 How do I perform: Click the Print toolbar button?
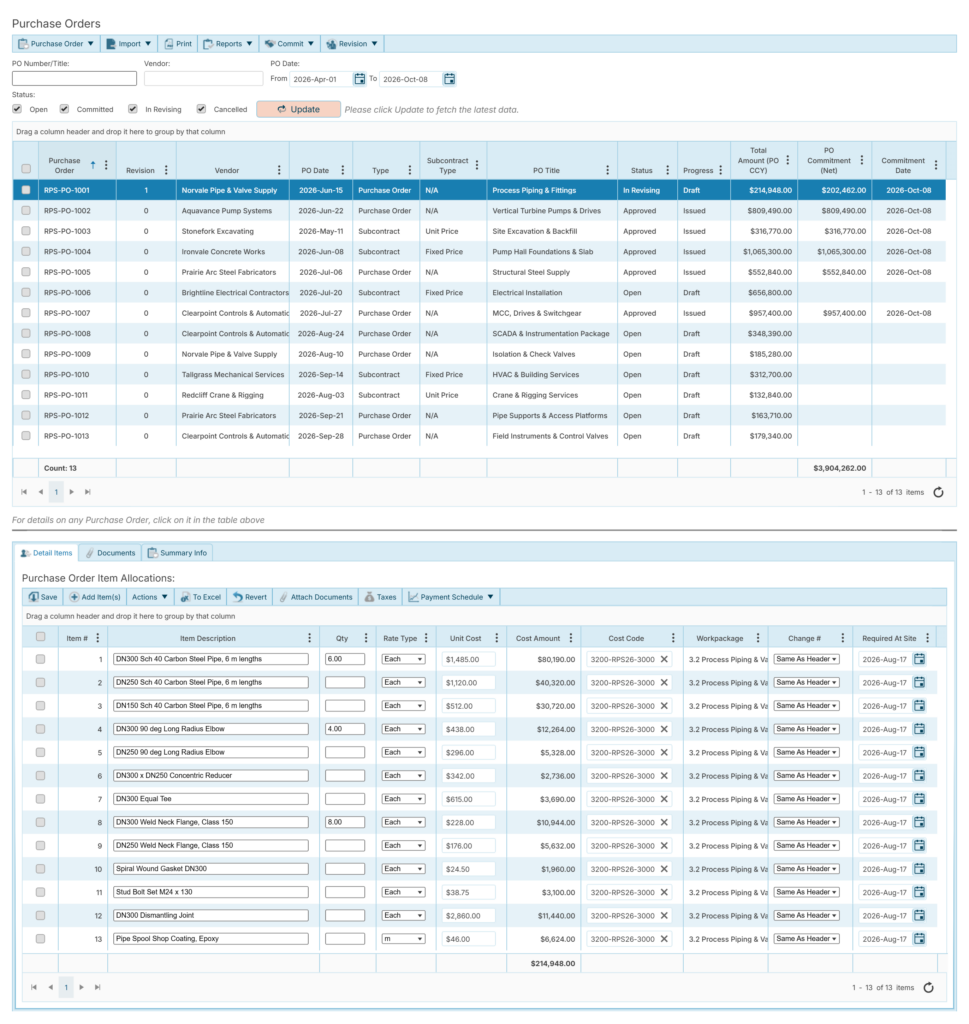(178, 44)
